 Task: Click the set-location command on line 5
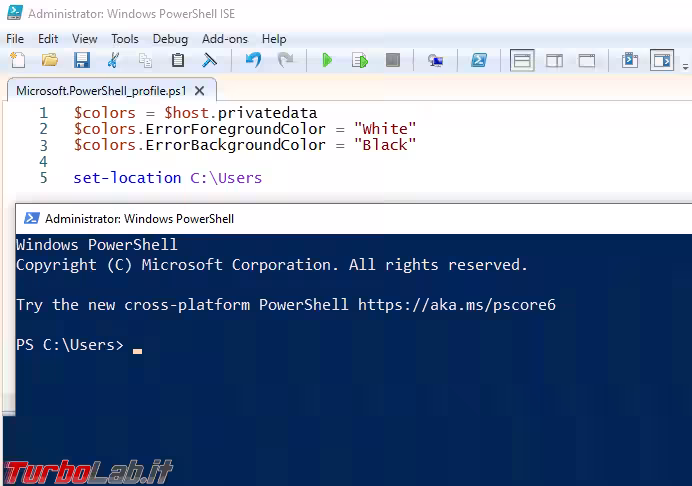[x=127, y=178]
